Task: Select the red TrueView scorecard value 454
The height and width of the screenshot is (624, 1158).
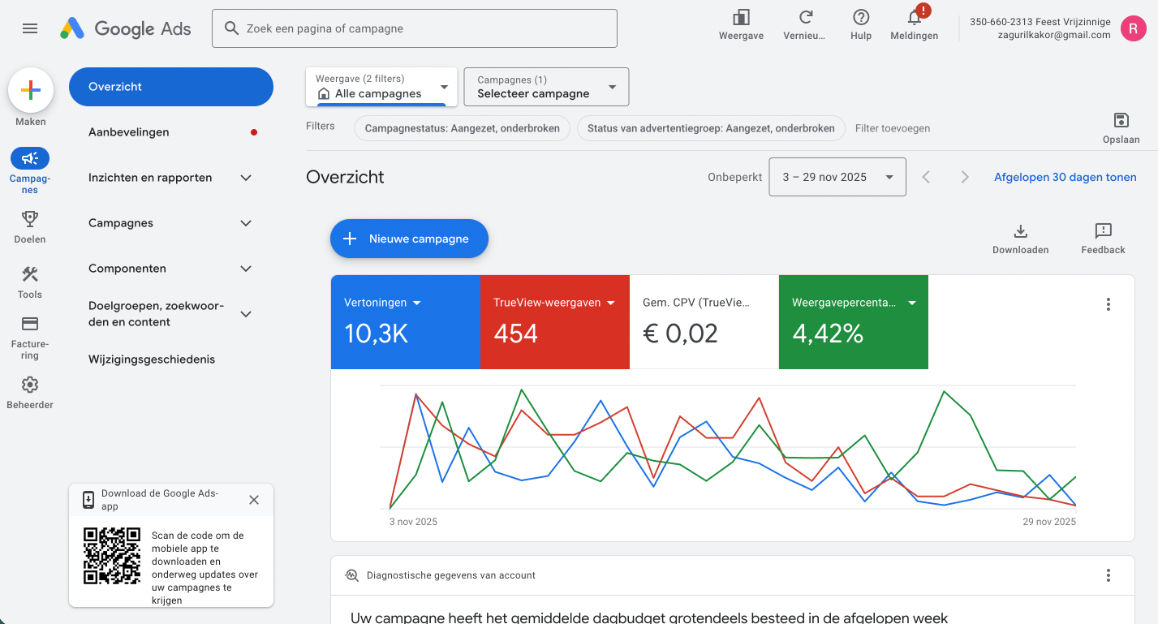Action: point(515,334)
